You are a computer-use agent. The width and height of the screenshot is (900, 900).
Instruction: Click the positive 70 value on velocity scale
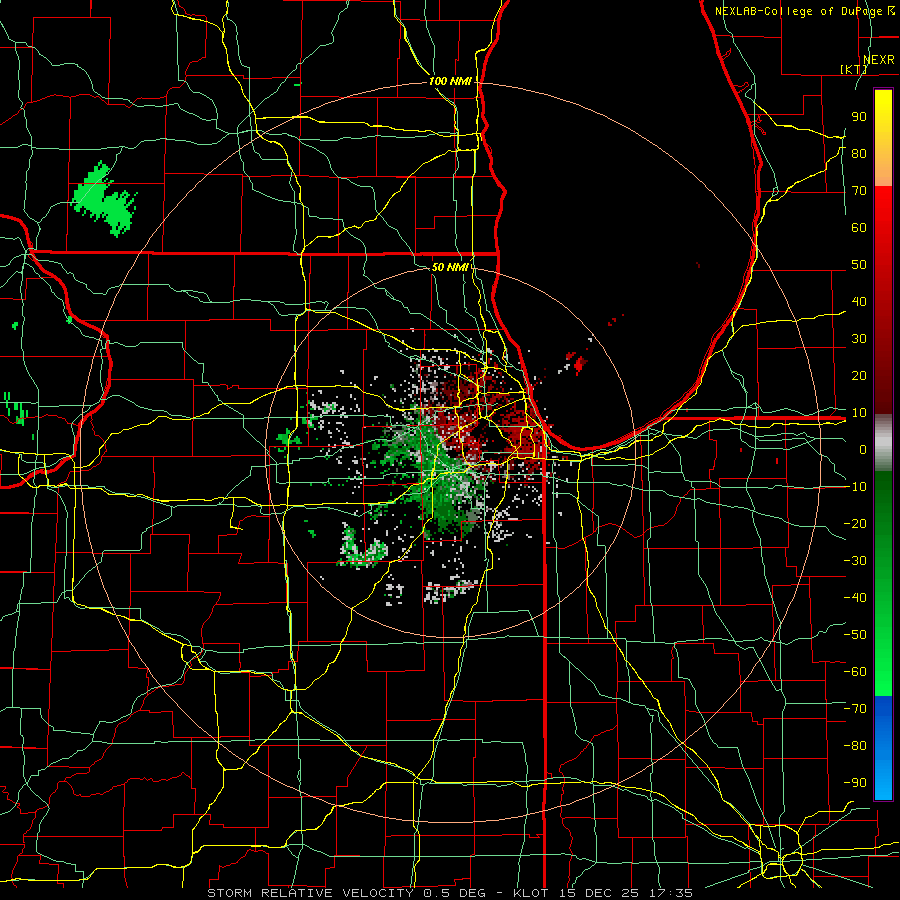859,191
